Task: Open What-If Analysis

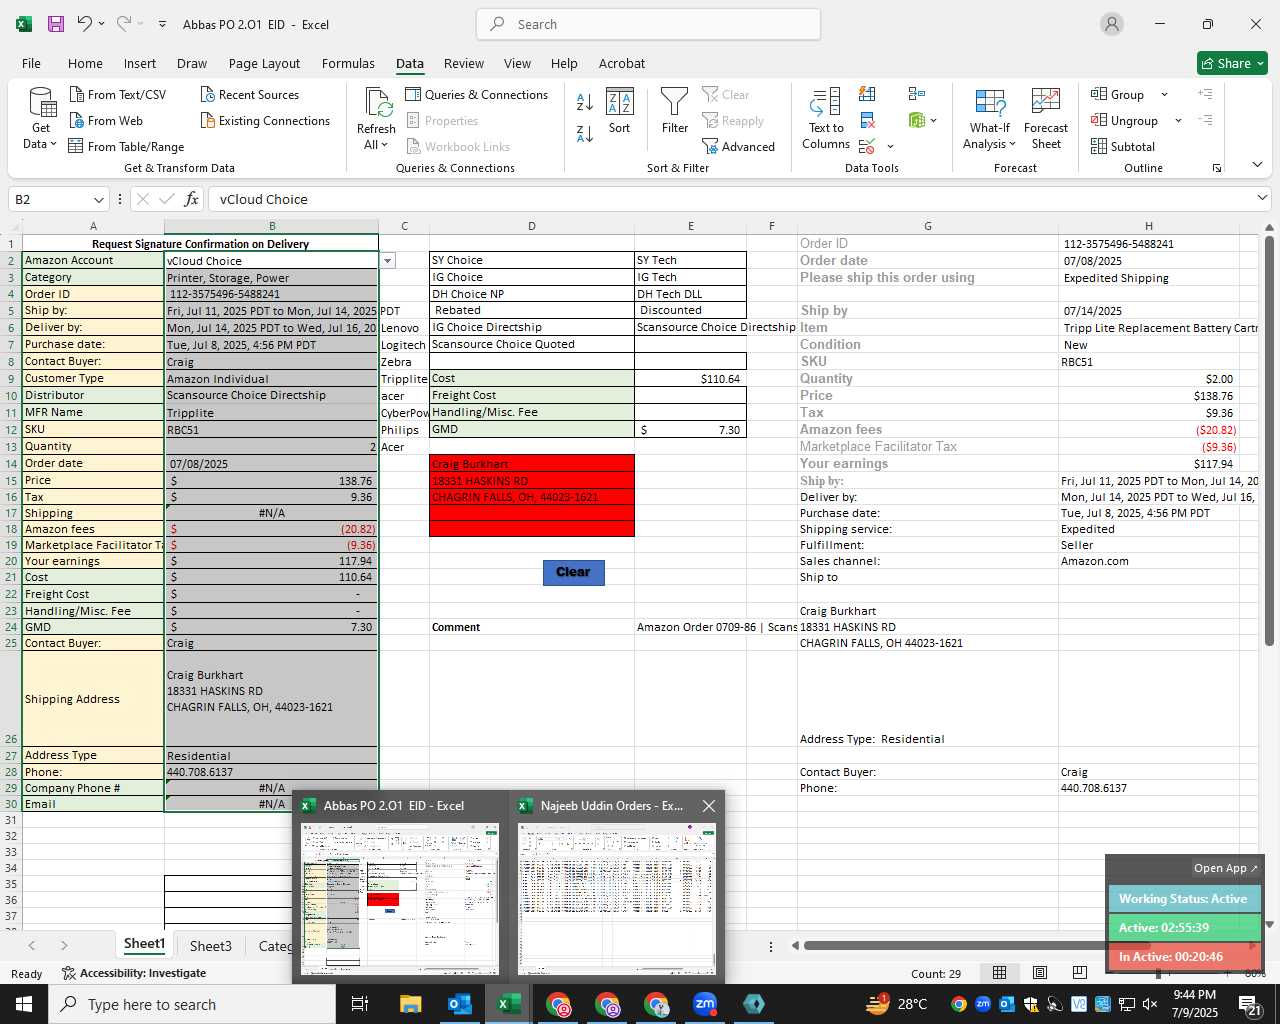Action: [990, 119]
